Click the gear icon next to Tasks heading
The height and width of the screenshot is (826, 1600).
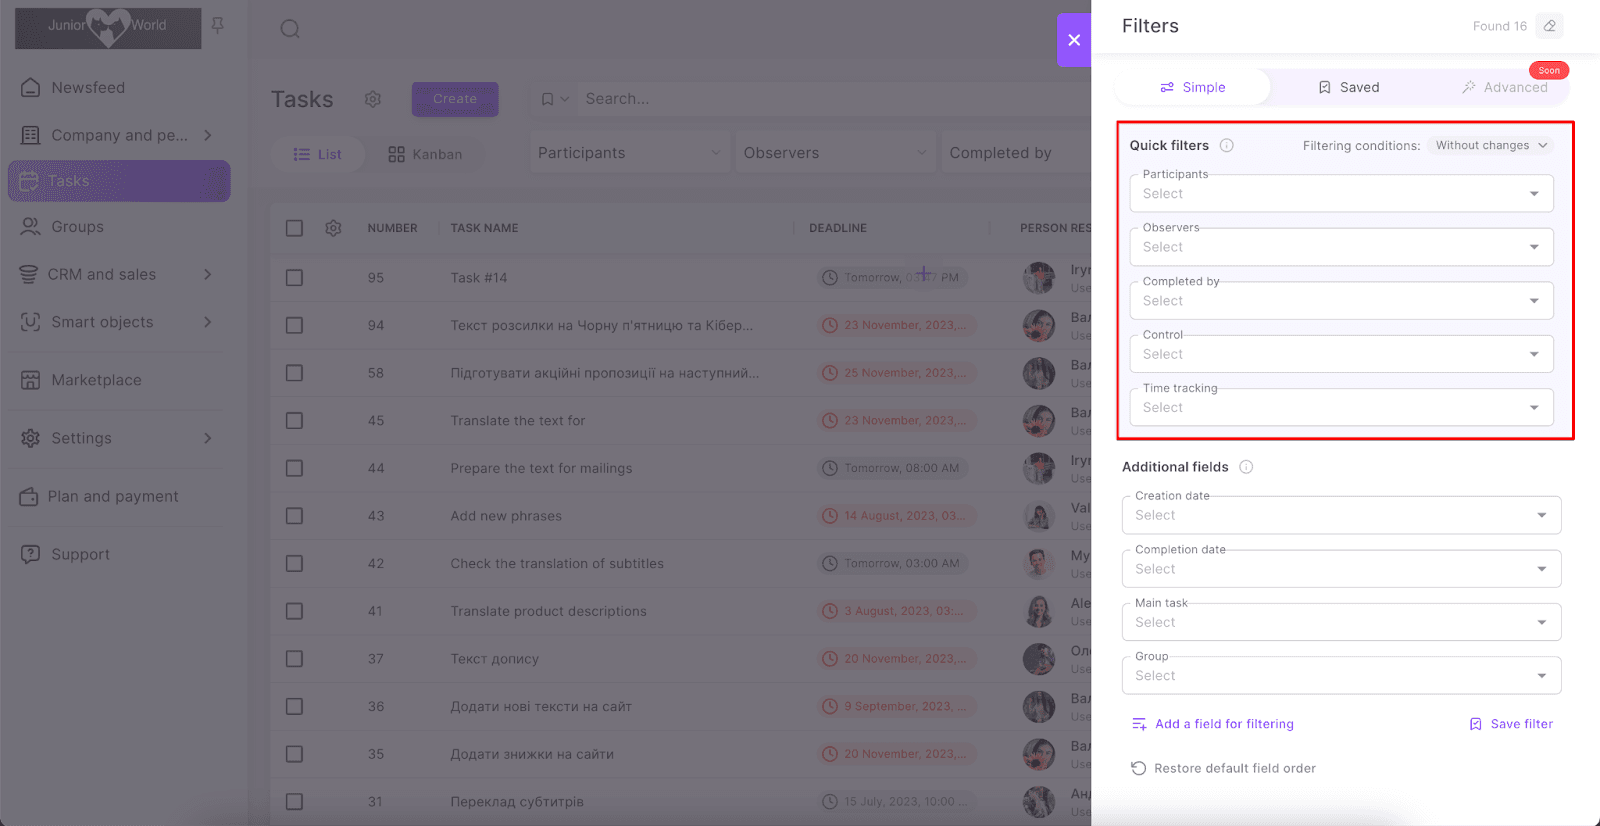pyautogui.click(x=373, y=99)
